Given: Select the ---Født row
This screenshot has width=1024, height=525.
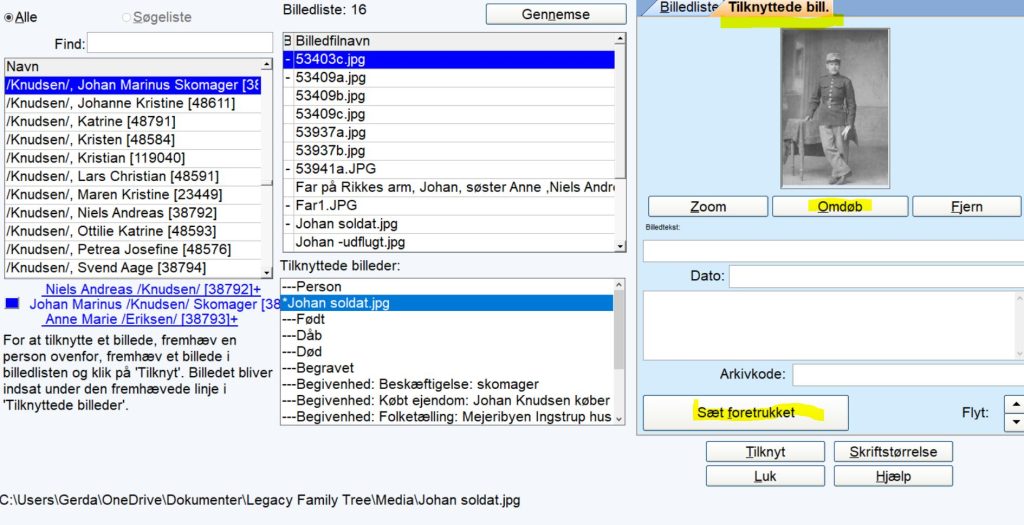Looking at the screenshot, I should 447,319.
